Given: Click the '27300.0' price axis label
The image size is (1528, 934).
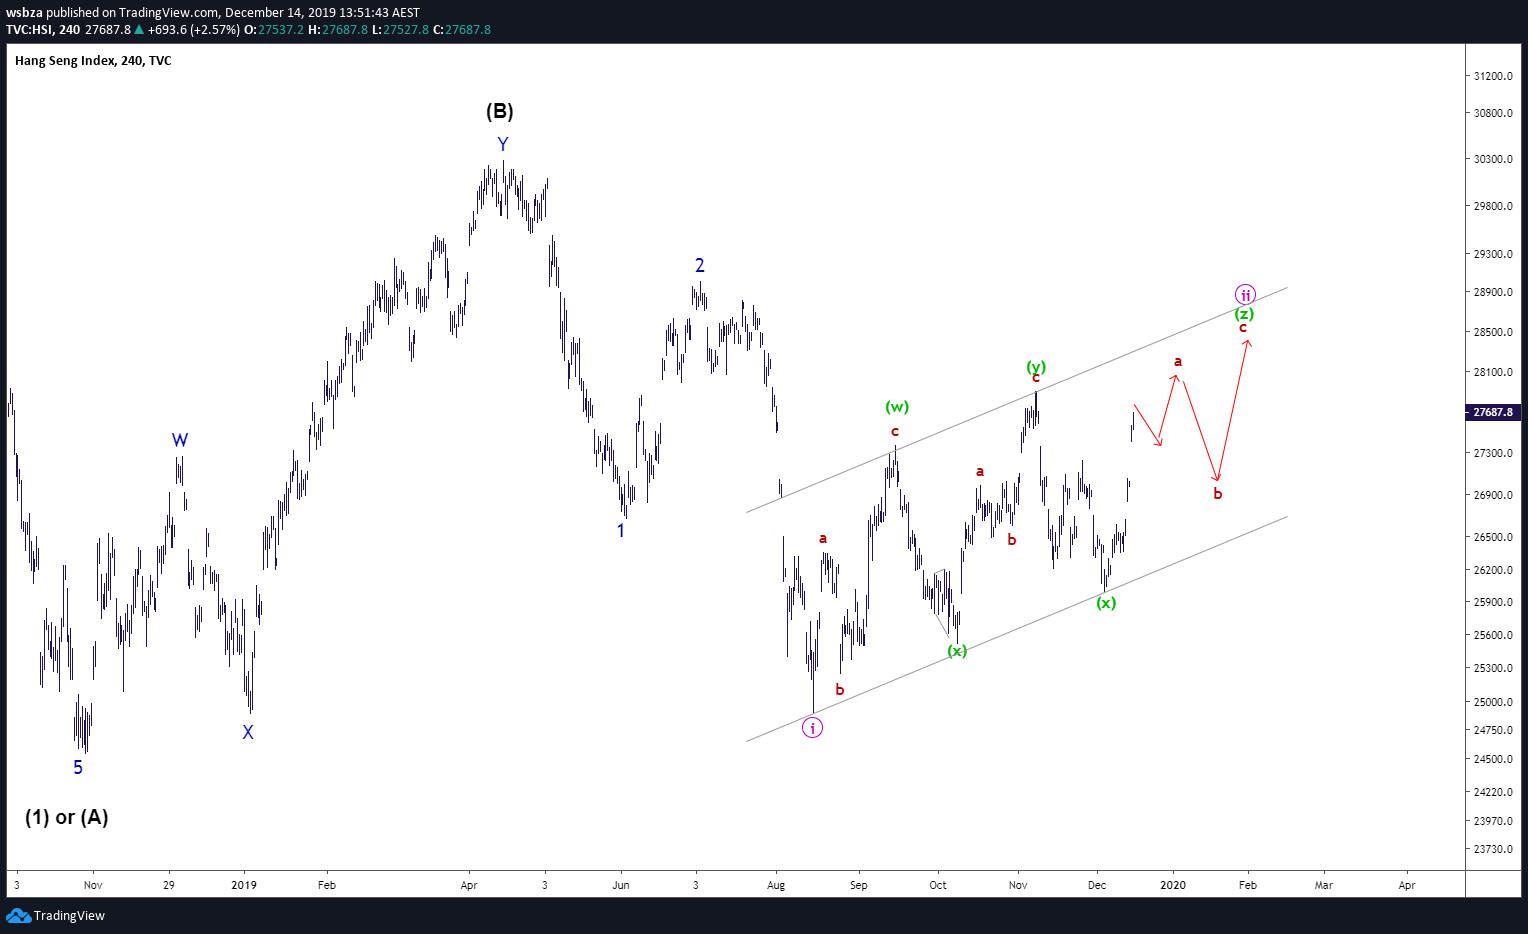Looking at the screenshot, I should [x=1493, y=453].
